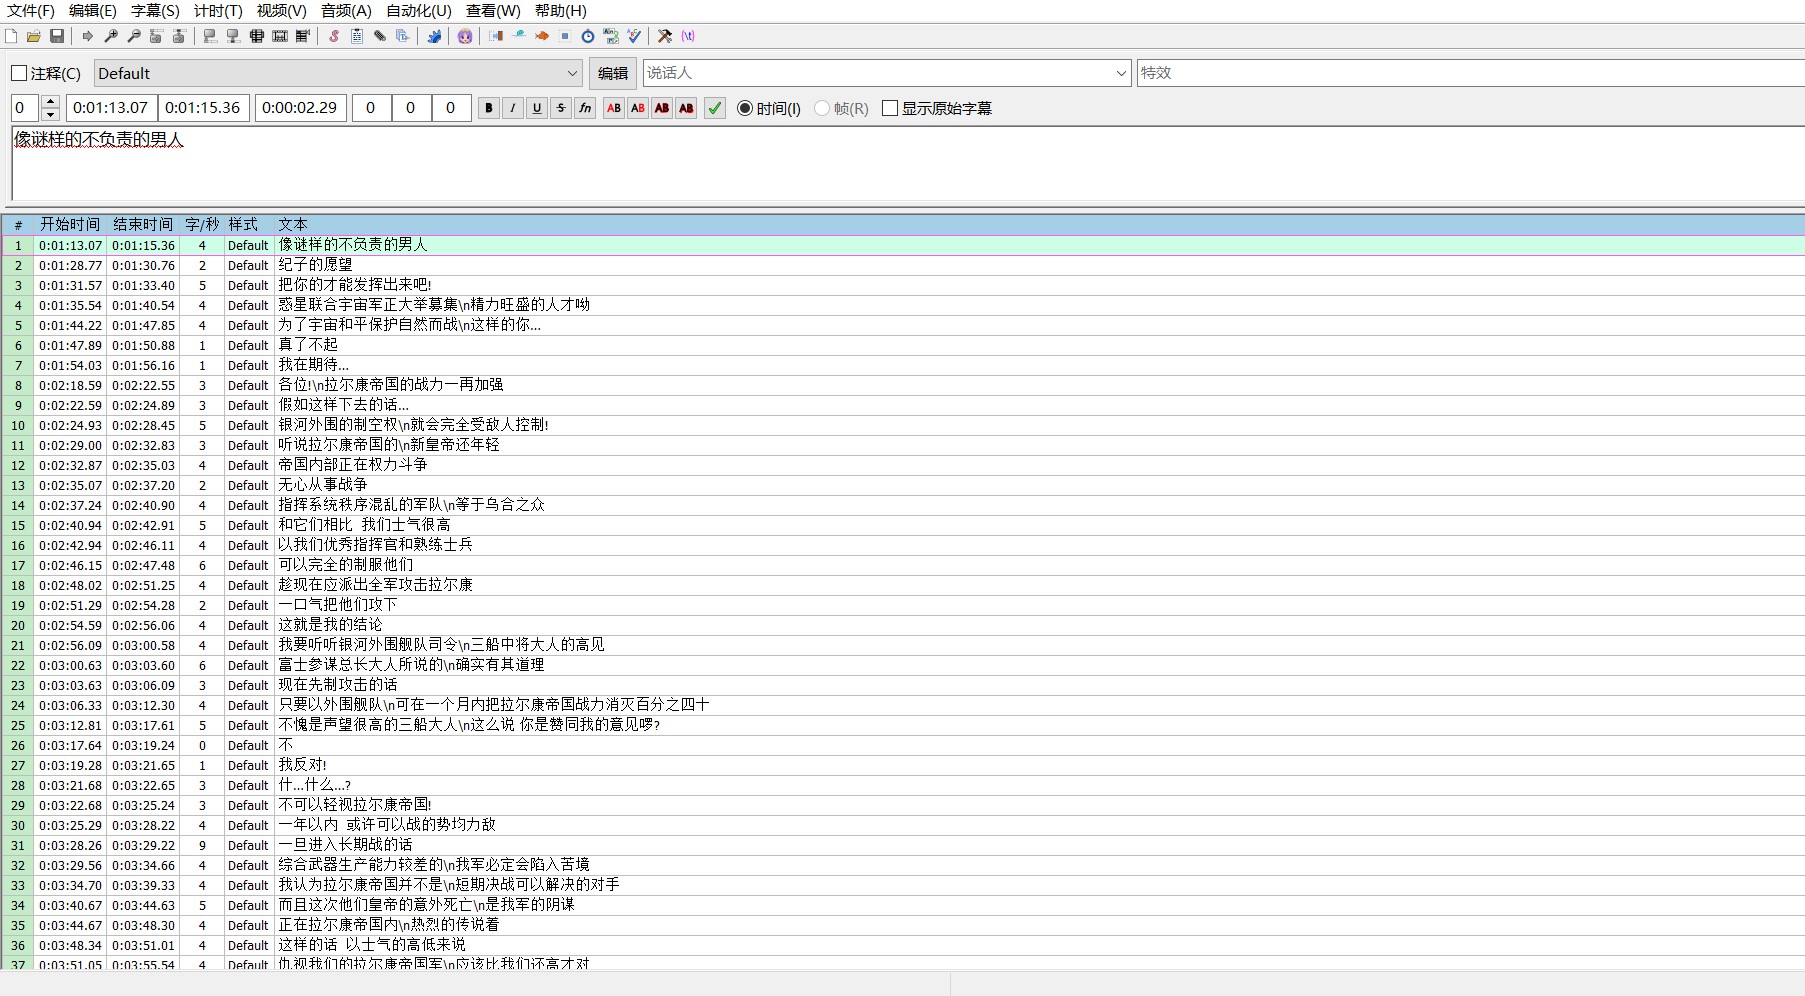
Task: Click the 特效 effect input field
Action: tap(1471, 73)
